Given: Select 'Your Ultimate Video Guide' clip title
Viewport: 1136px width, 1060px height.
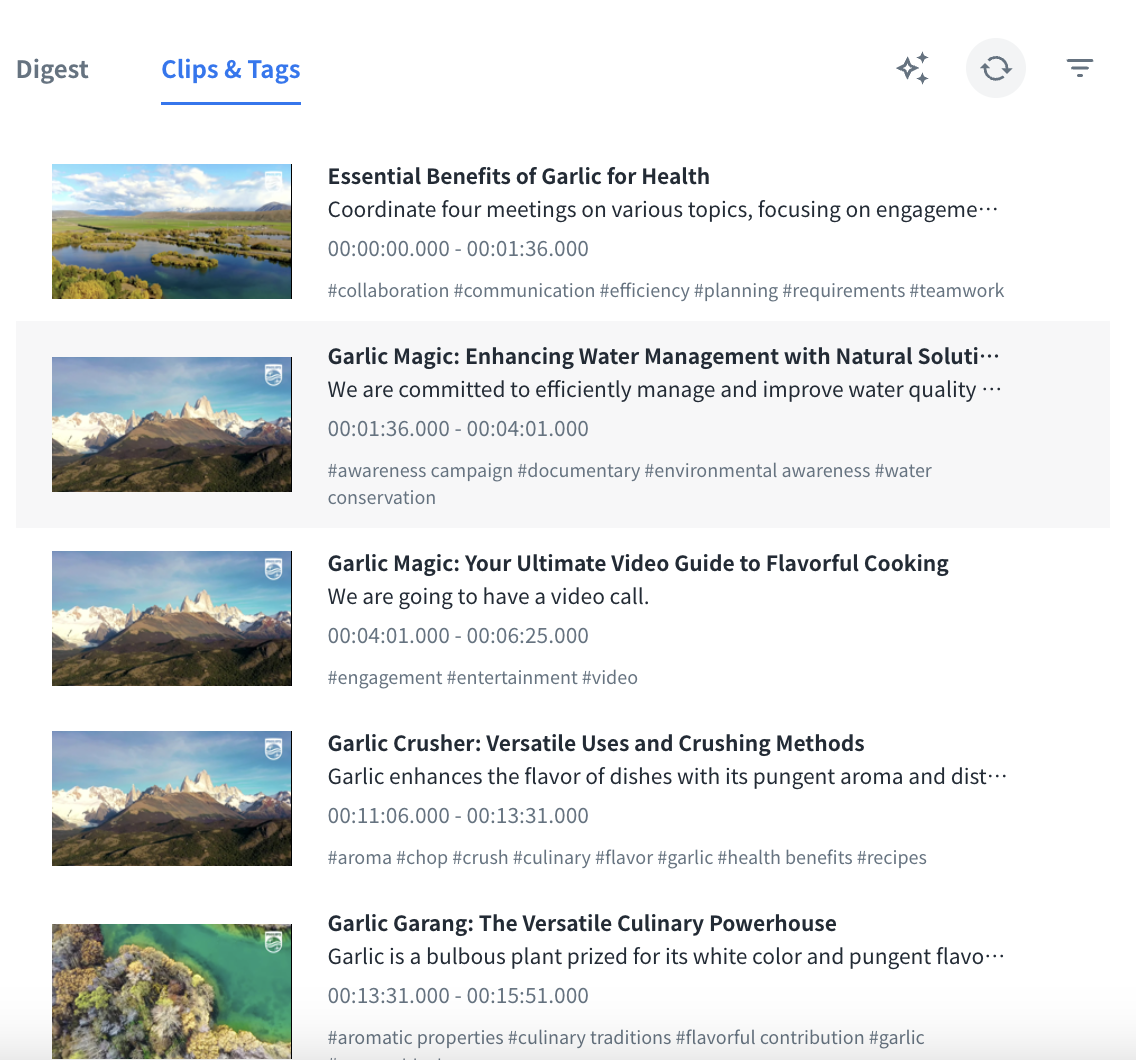Looking at the screenshot, I should tap(638, 563).
